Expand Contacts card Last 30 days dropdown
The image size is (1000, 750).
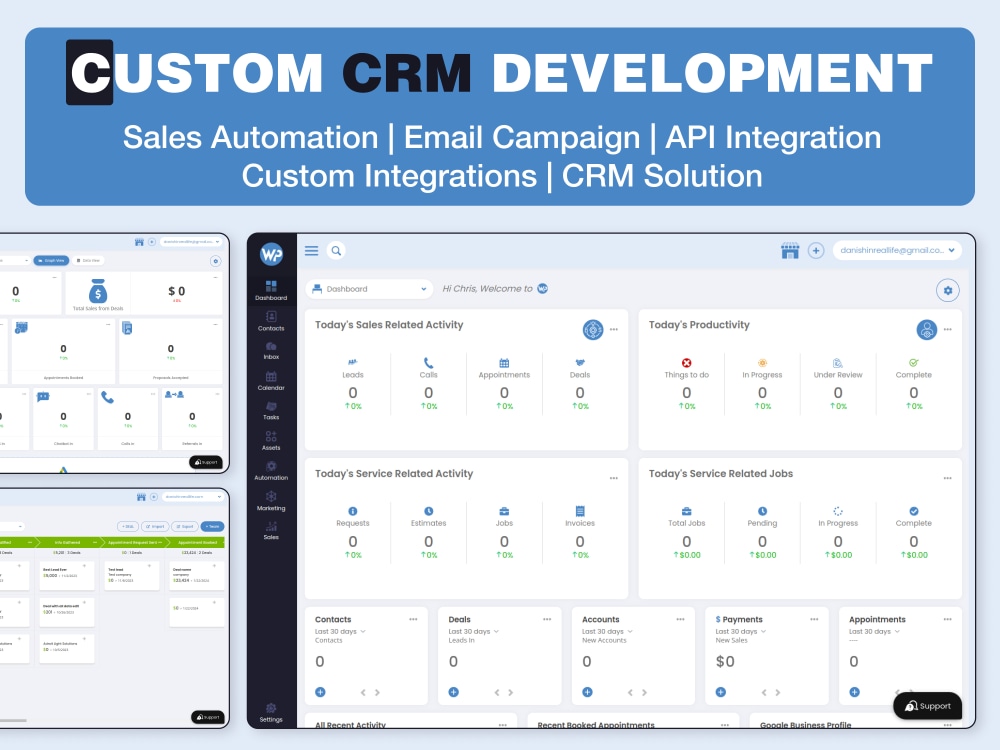[340, 631]
